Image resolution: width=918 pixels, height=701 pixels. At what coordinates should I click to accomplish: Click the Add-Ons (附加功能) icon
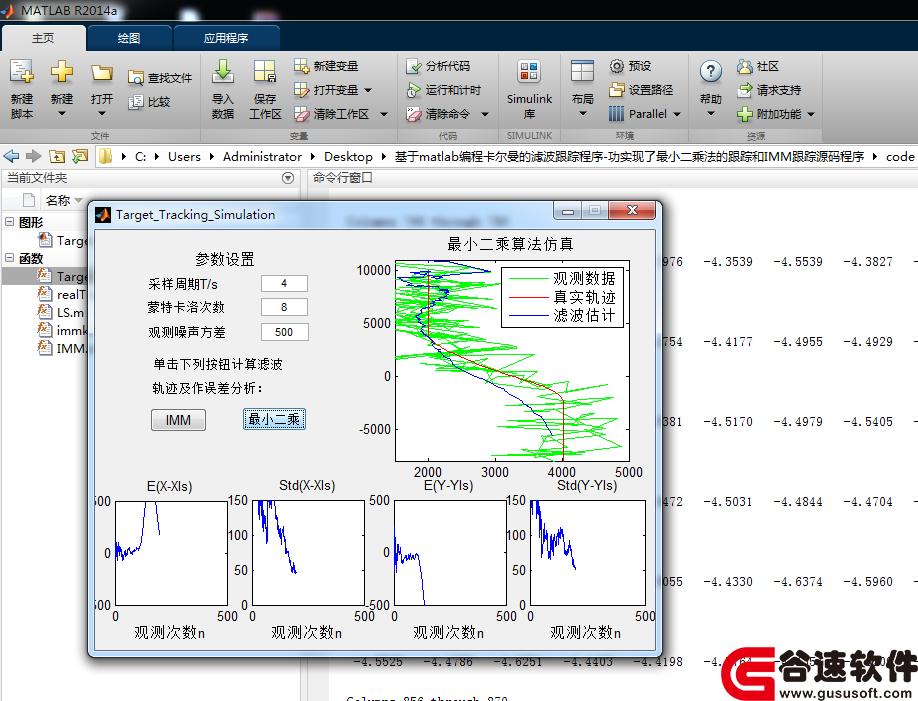[745, 114]
